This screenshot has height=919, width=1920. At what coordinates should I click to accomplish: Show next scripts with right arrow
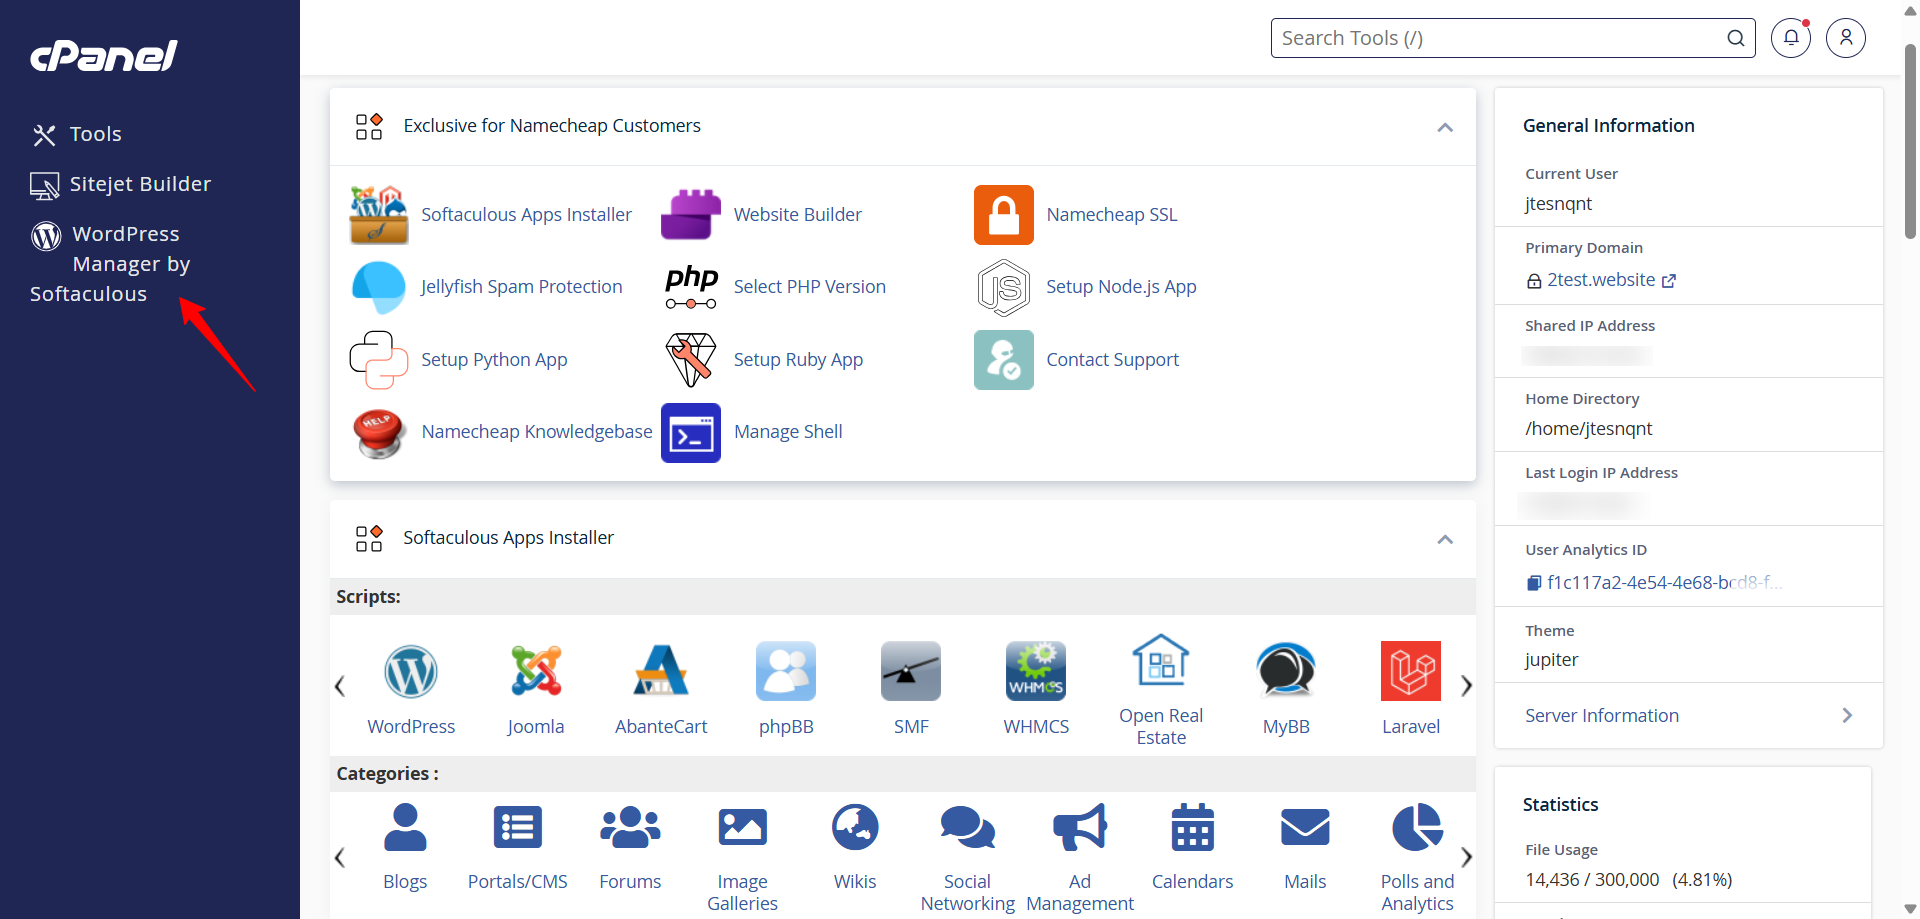[1466, 686]
